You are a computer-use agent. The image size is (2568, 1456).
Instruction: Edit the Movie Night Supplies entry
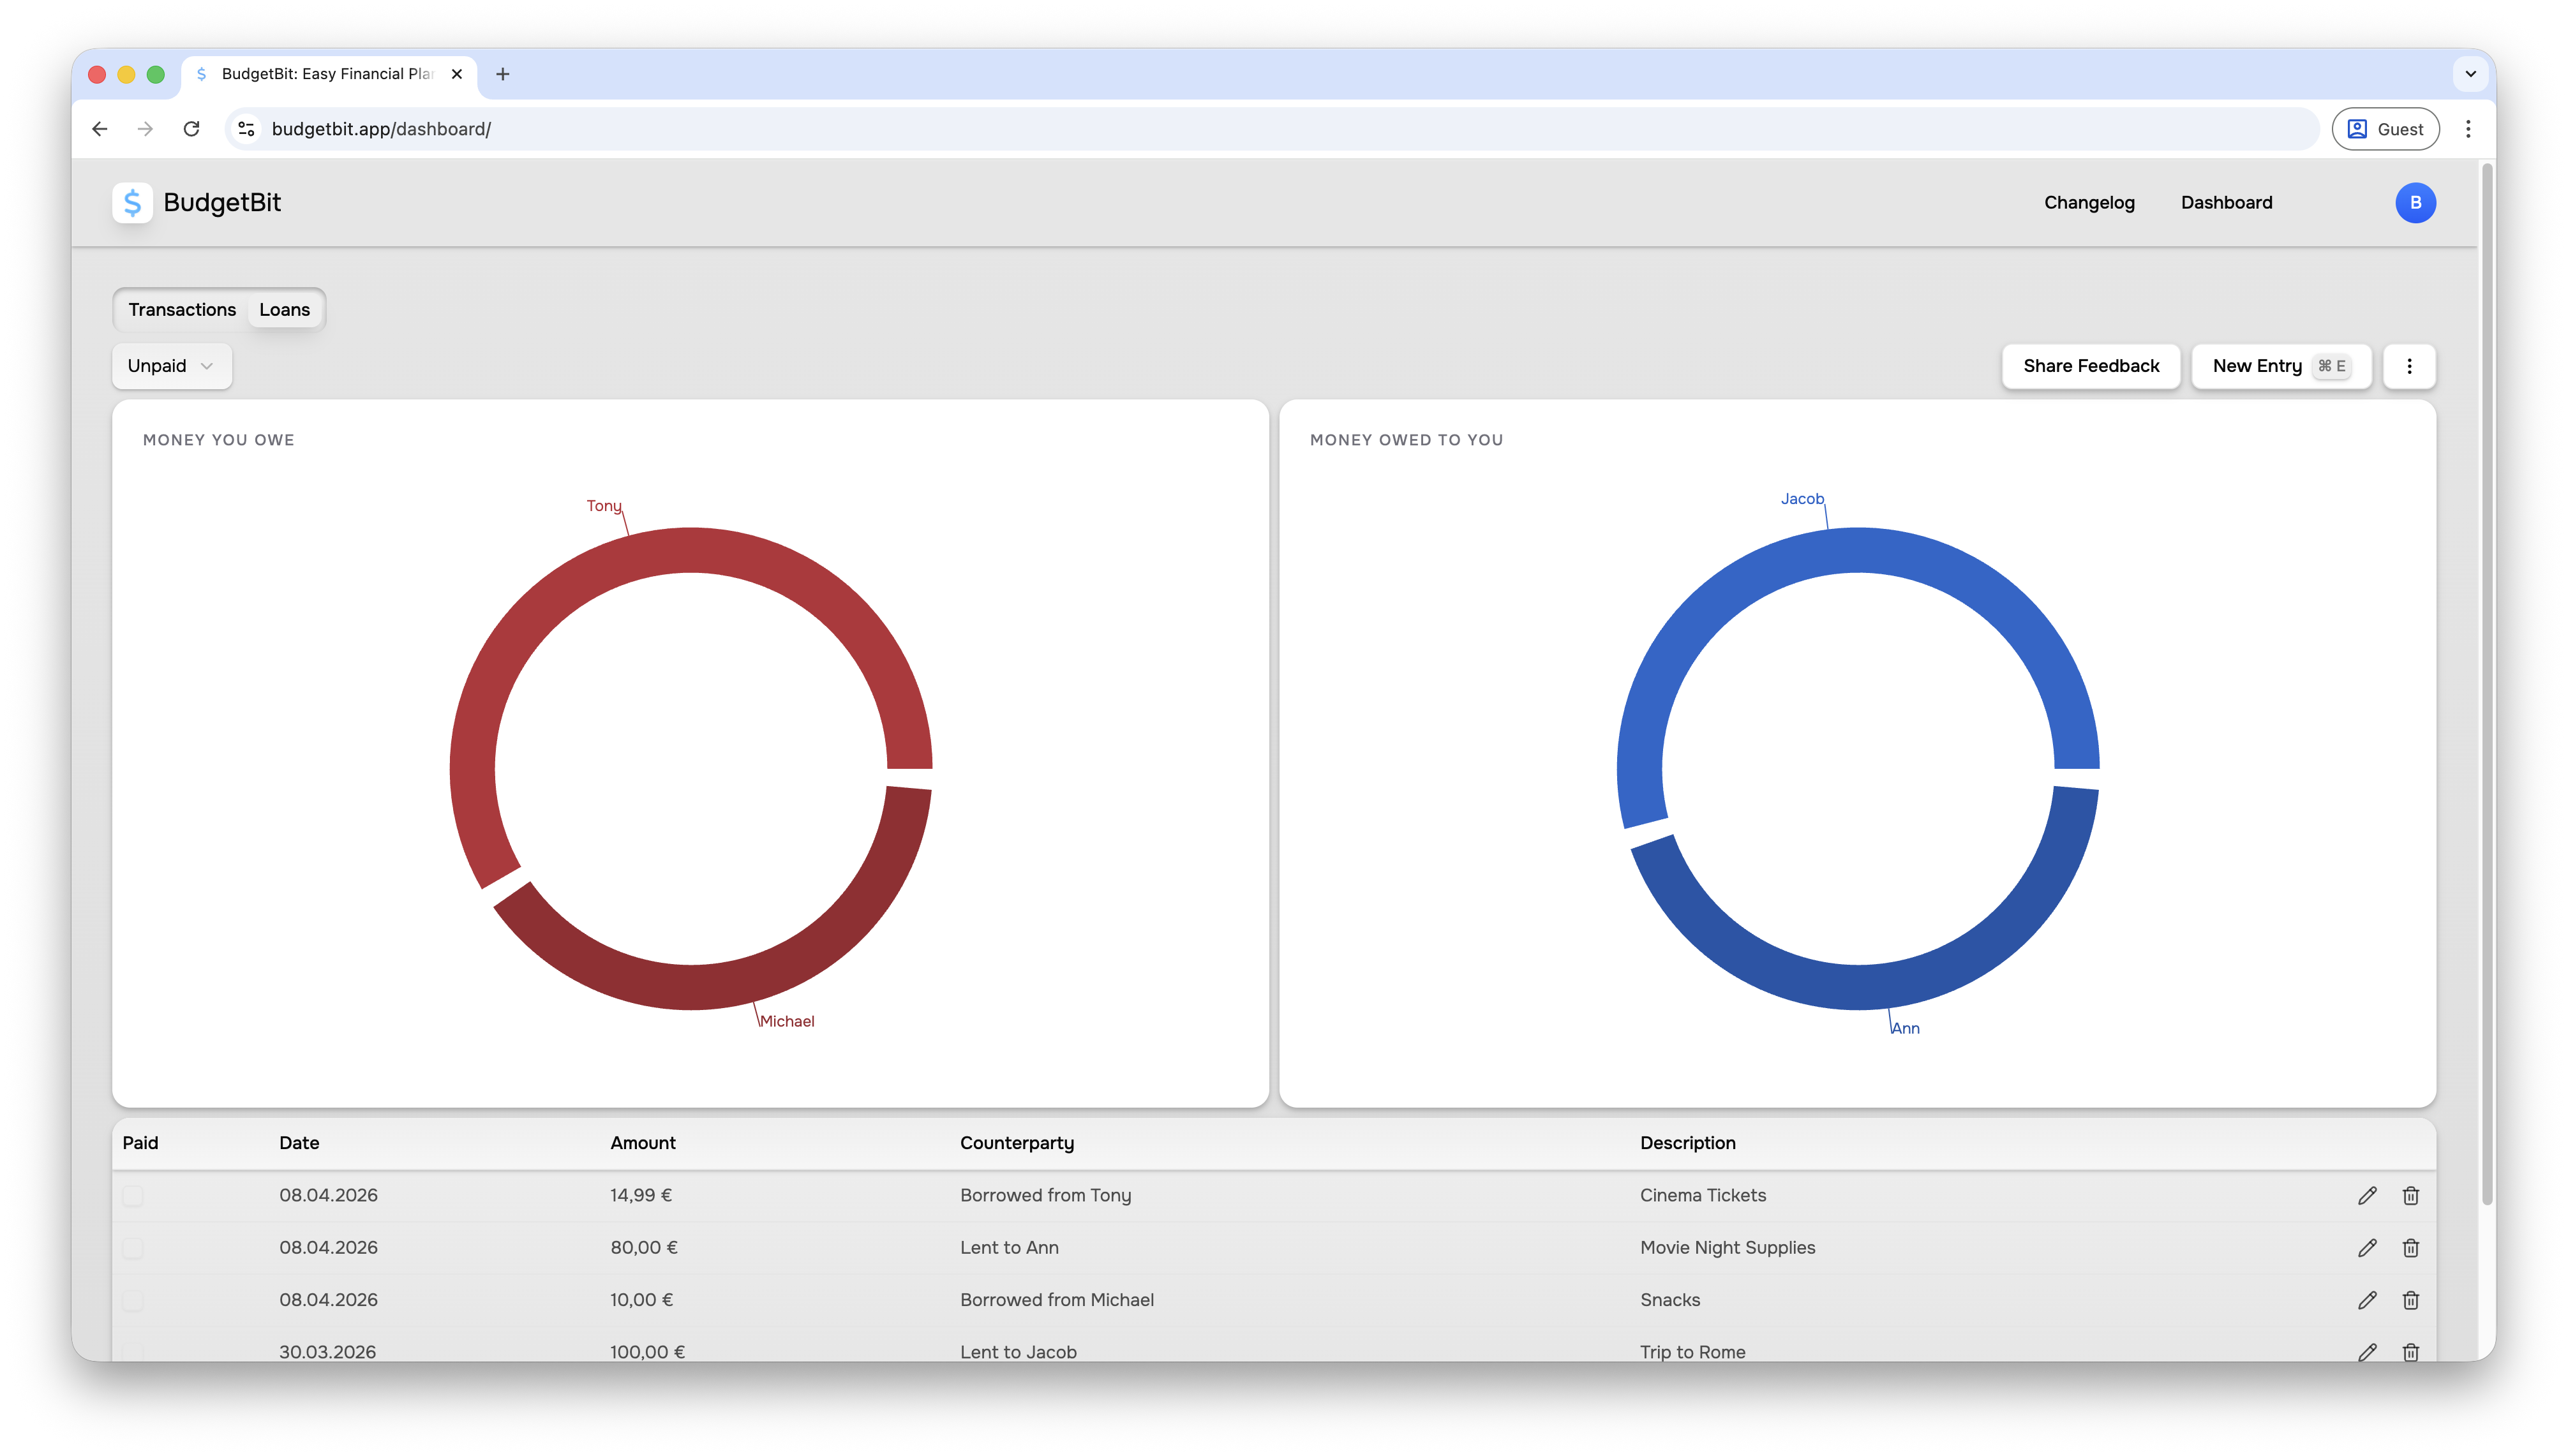point(2366,1247)
